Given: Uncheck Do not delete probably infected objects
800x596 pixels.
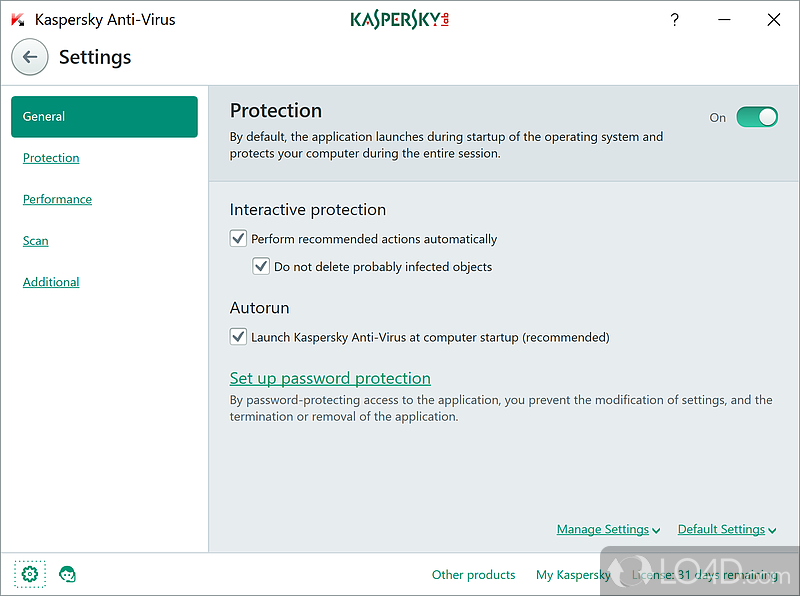Looking at the screenshot, I should [261, 266].
